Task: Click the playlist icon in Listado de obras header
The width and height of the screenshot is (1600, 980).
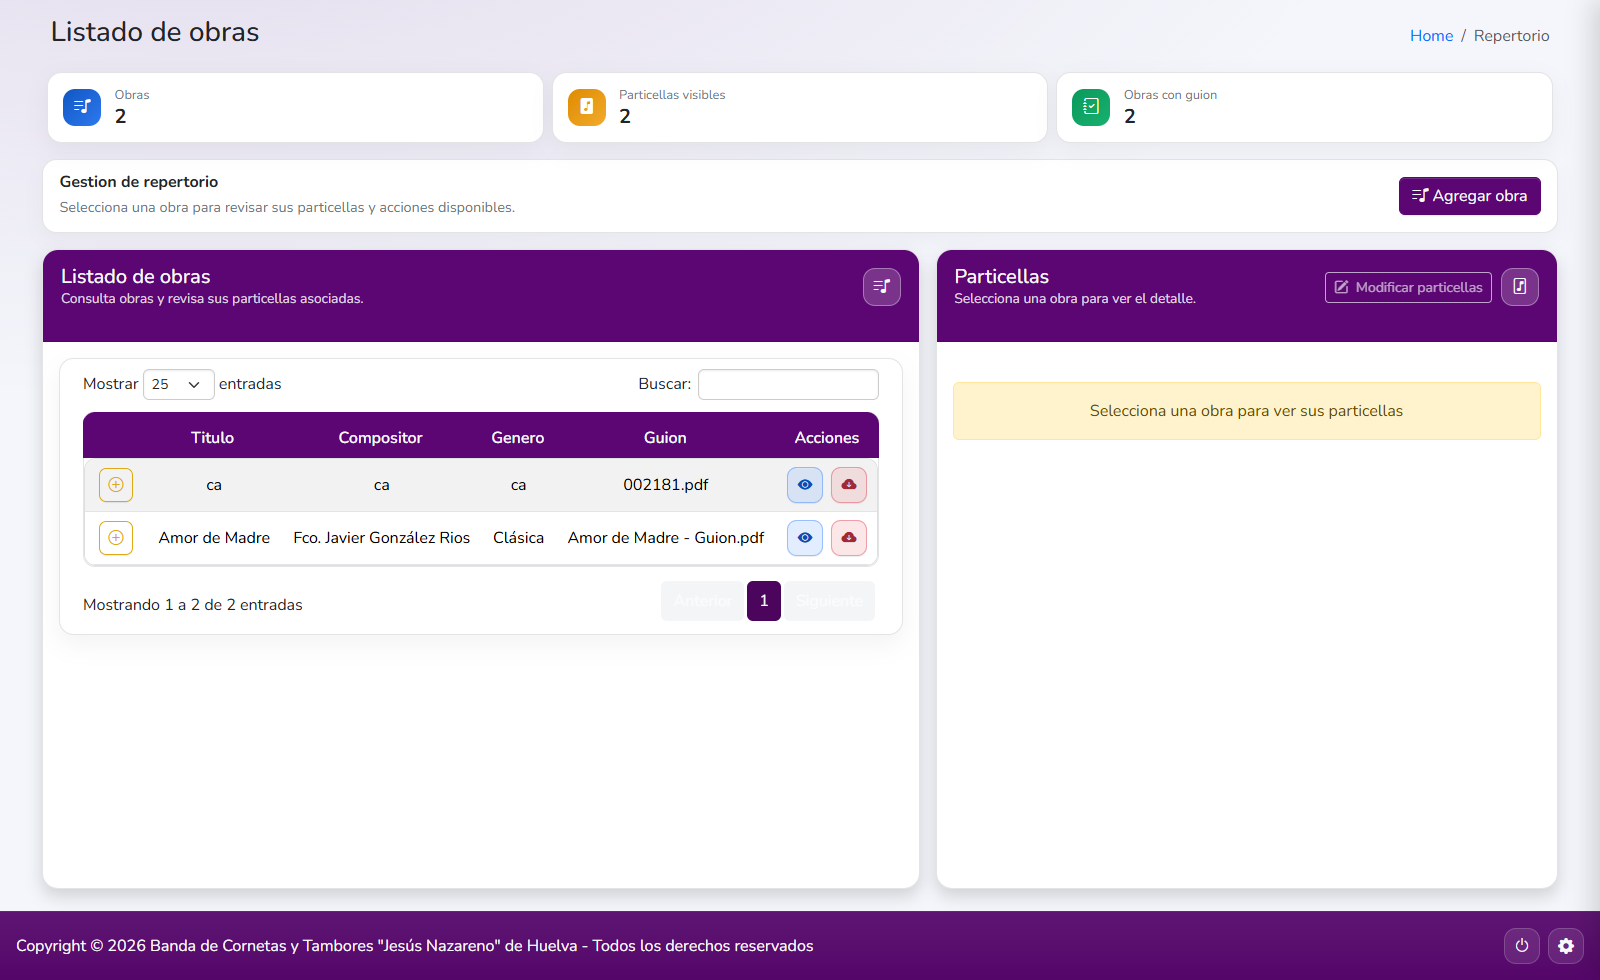Action: pos(881,287)
